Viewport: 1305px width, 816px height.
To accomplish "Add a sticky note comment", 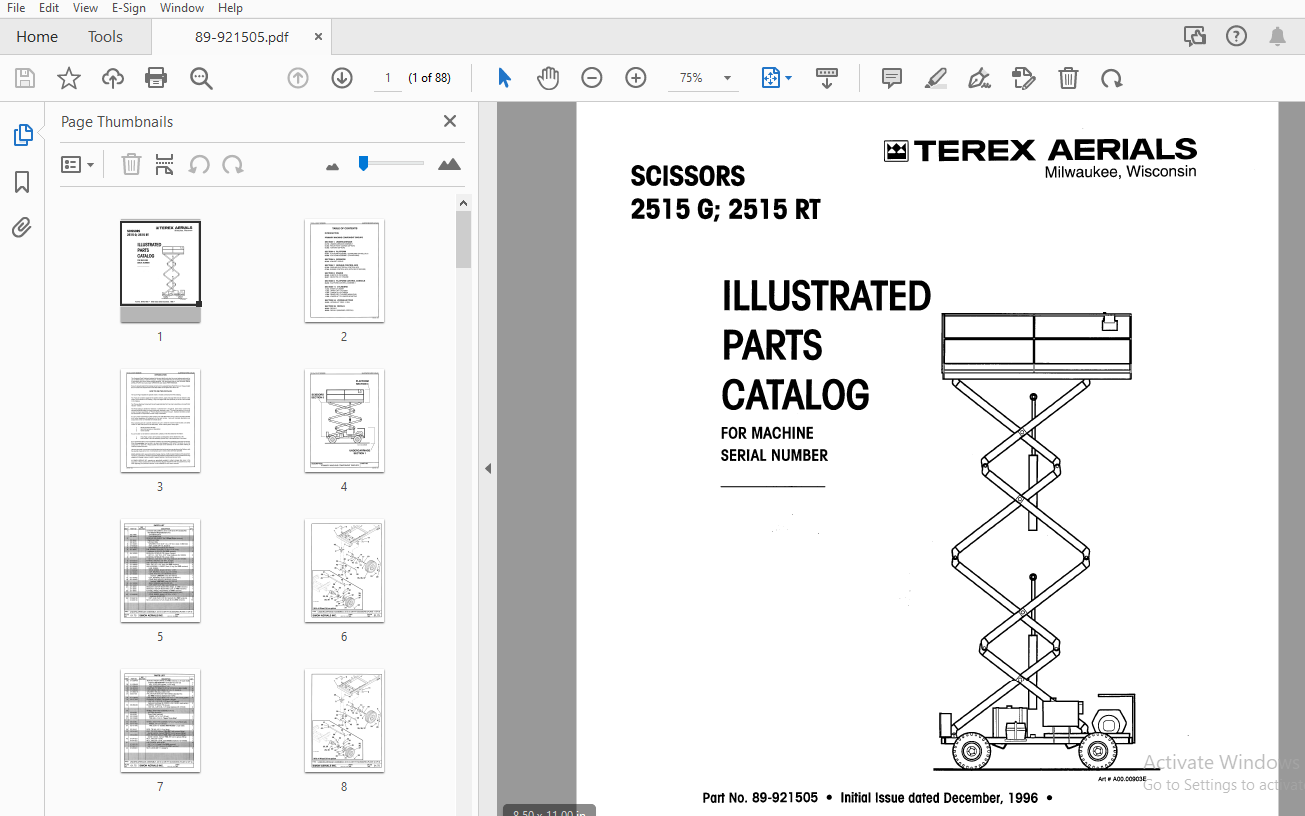I will coord(892,78).
